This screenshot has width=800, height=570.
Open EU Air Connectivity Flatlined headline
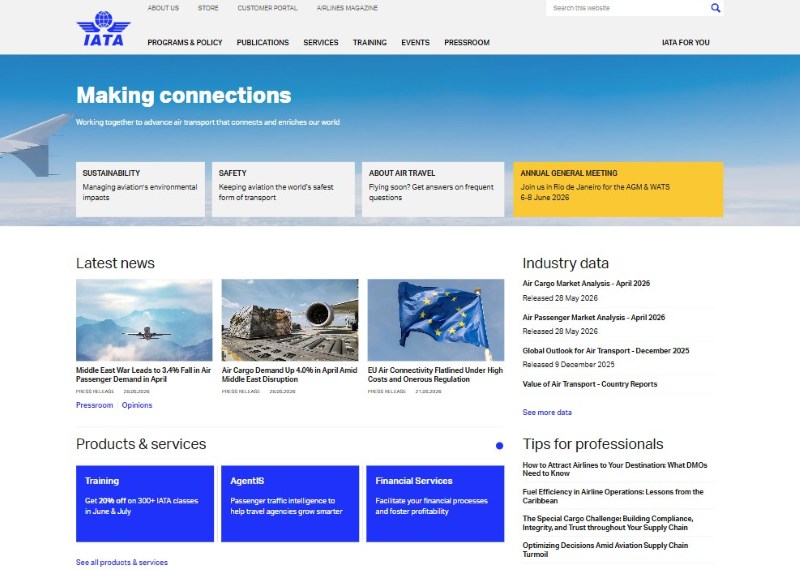coord(435,375)
